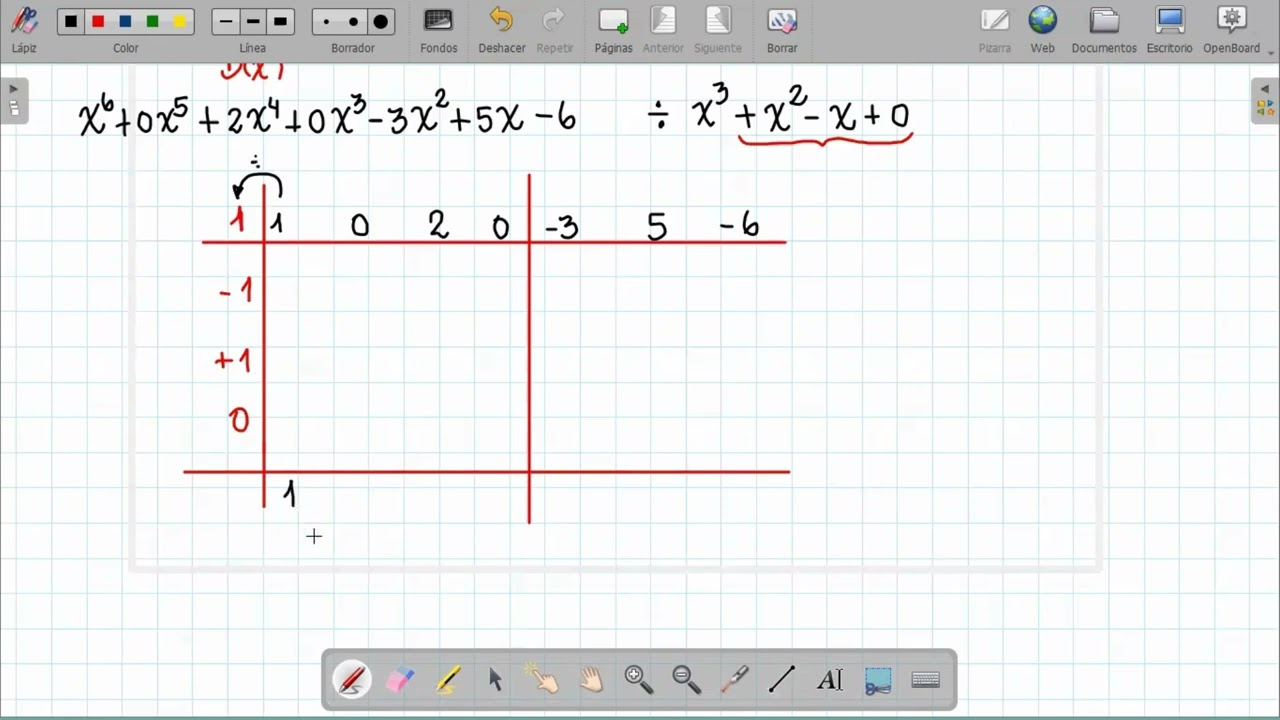Add a new page with Páginas
The width and height of the screenshot is (1280, 720).
coord(613,29)
